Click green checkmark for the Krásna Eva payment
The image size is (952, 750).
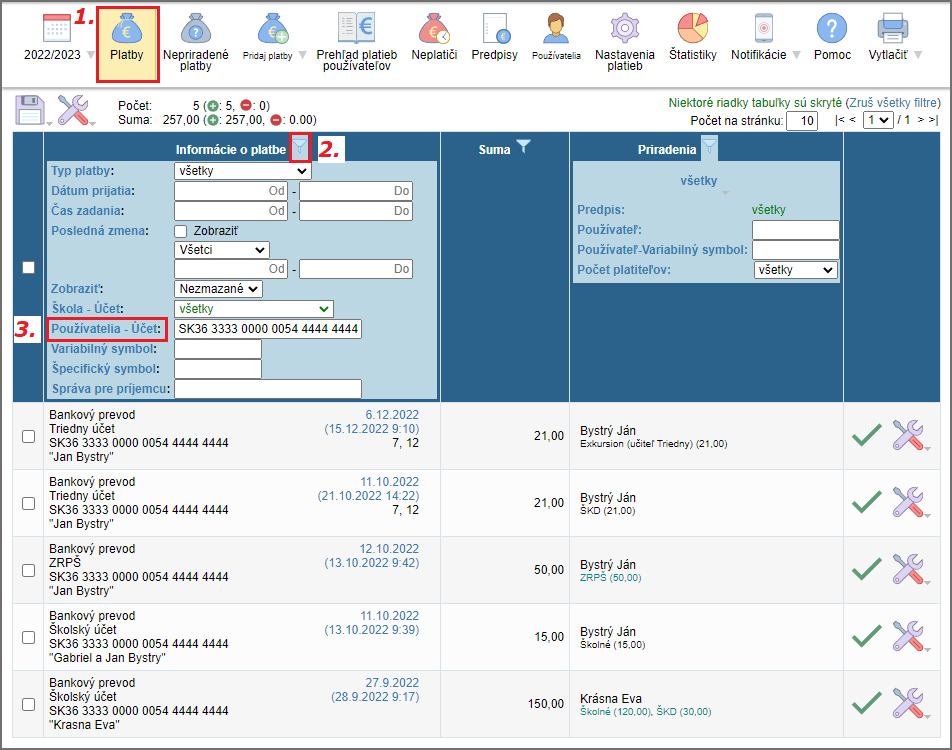[x=867, y=703]
